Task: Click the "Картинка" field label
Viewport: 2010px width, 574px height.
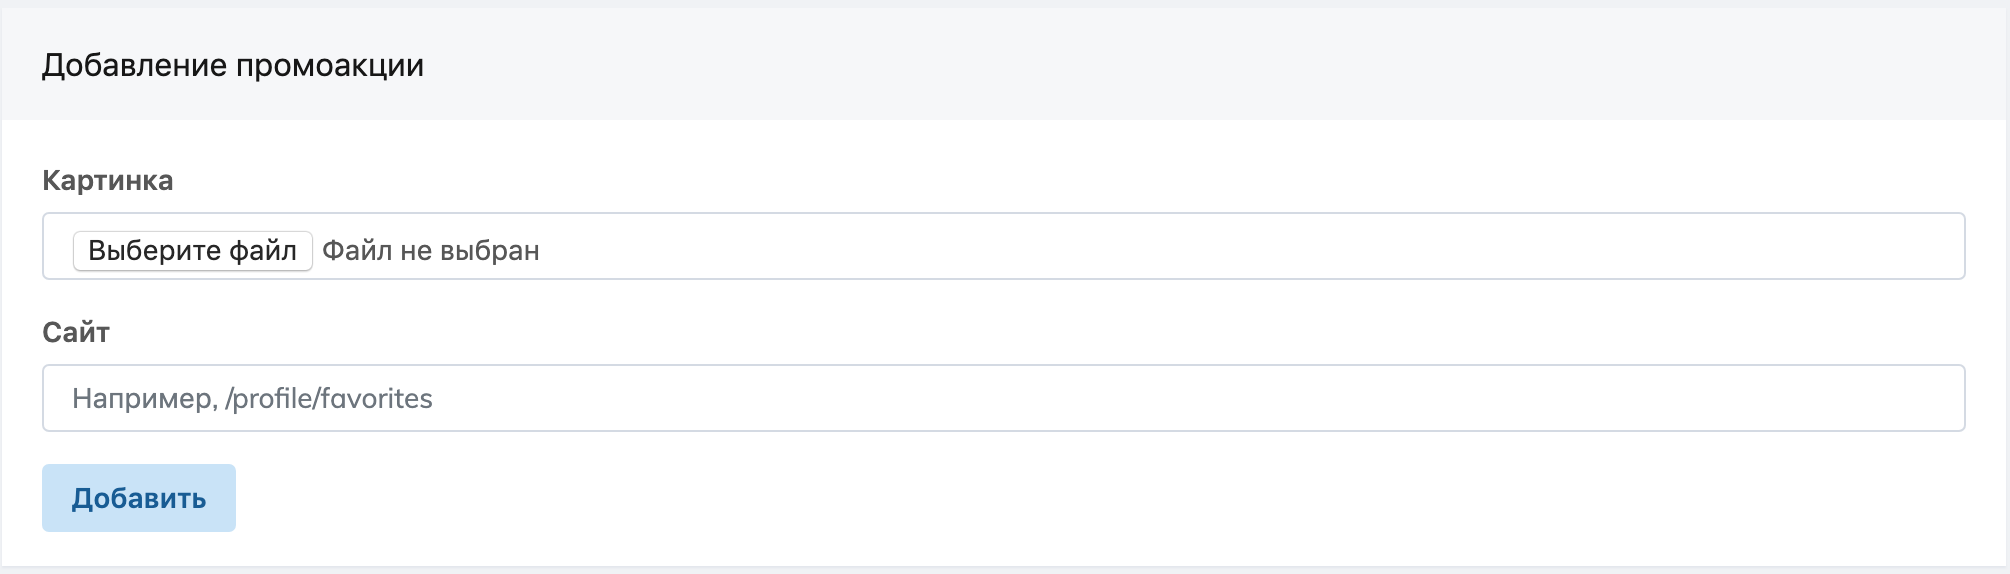Action: (107, 181)
